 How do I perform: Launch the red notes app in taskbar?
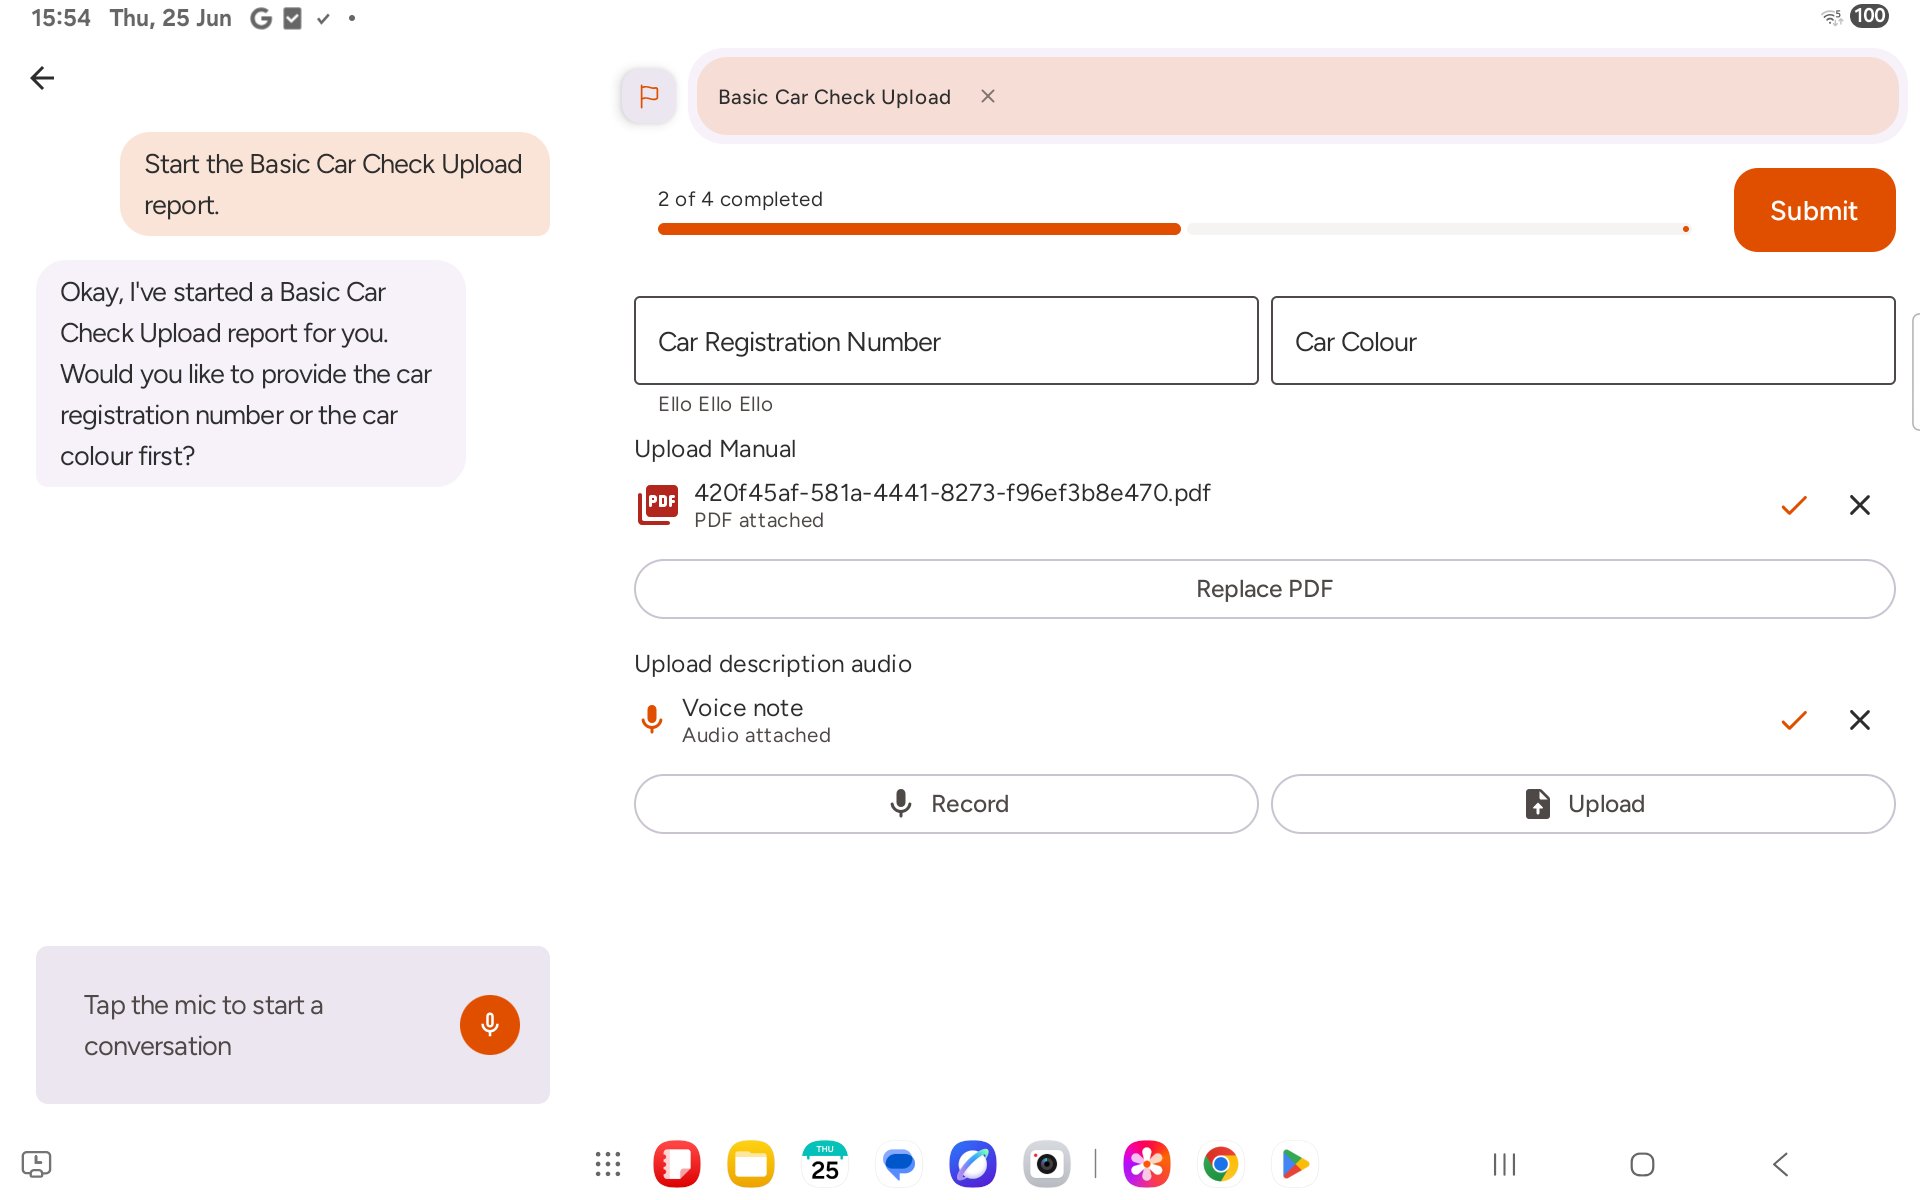pos(677,1164)
